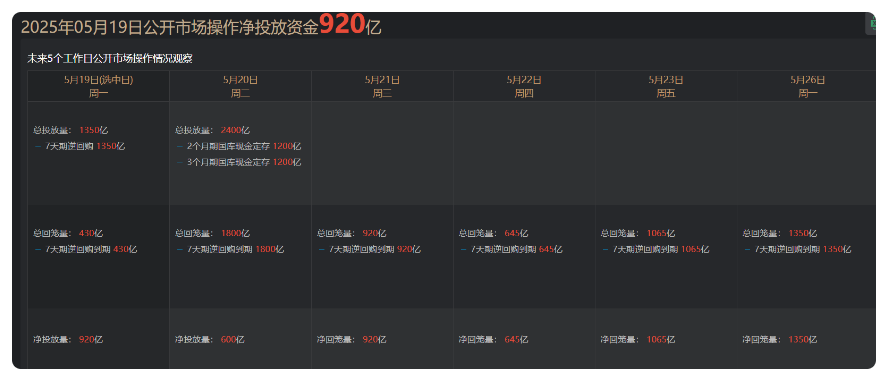Click 总回笼量 645亿 under 5月22日
The width and height of the screenshot is (888, 377).
point(494,233)
